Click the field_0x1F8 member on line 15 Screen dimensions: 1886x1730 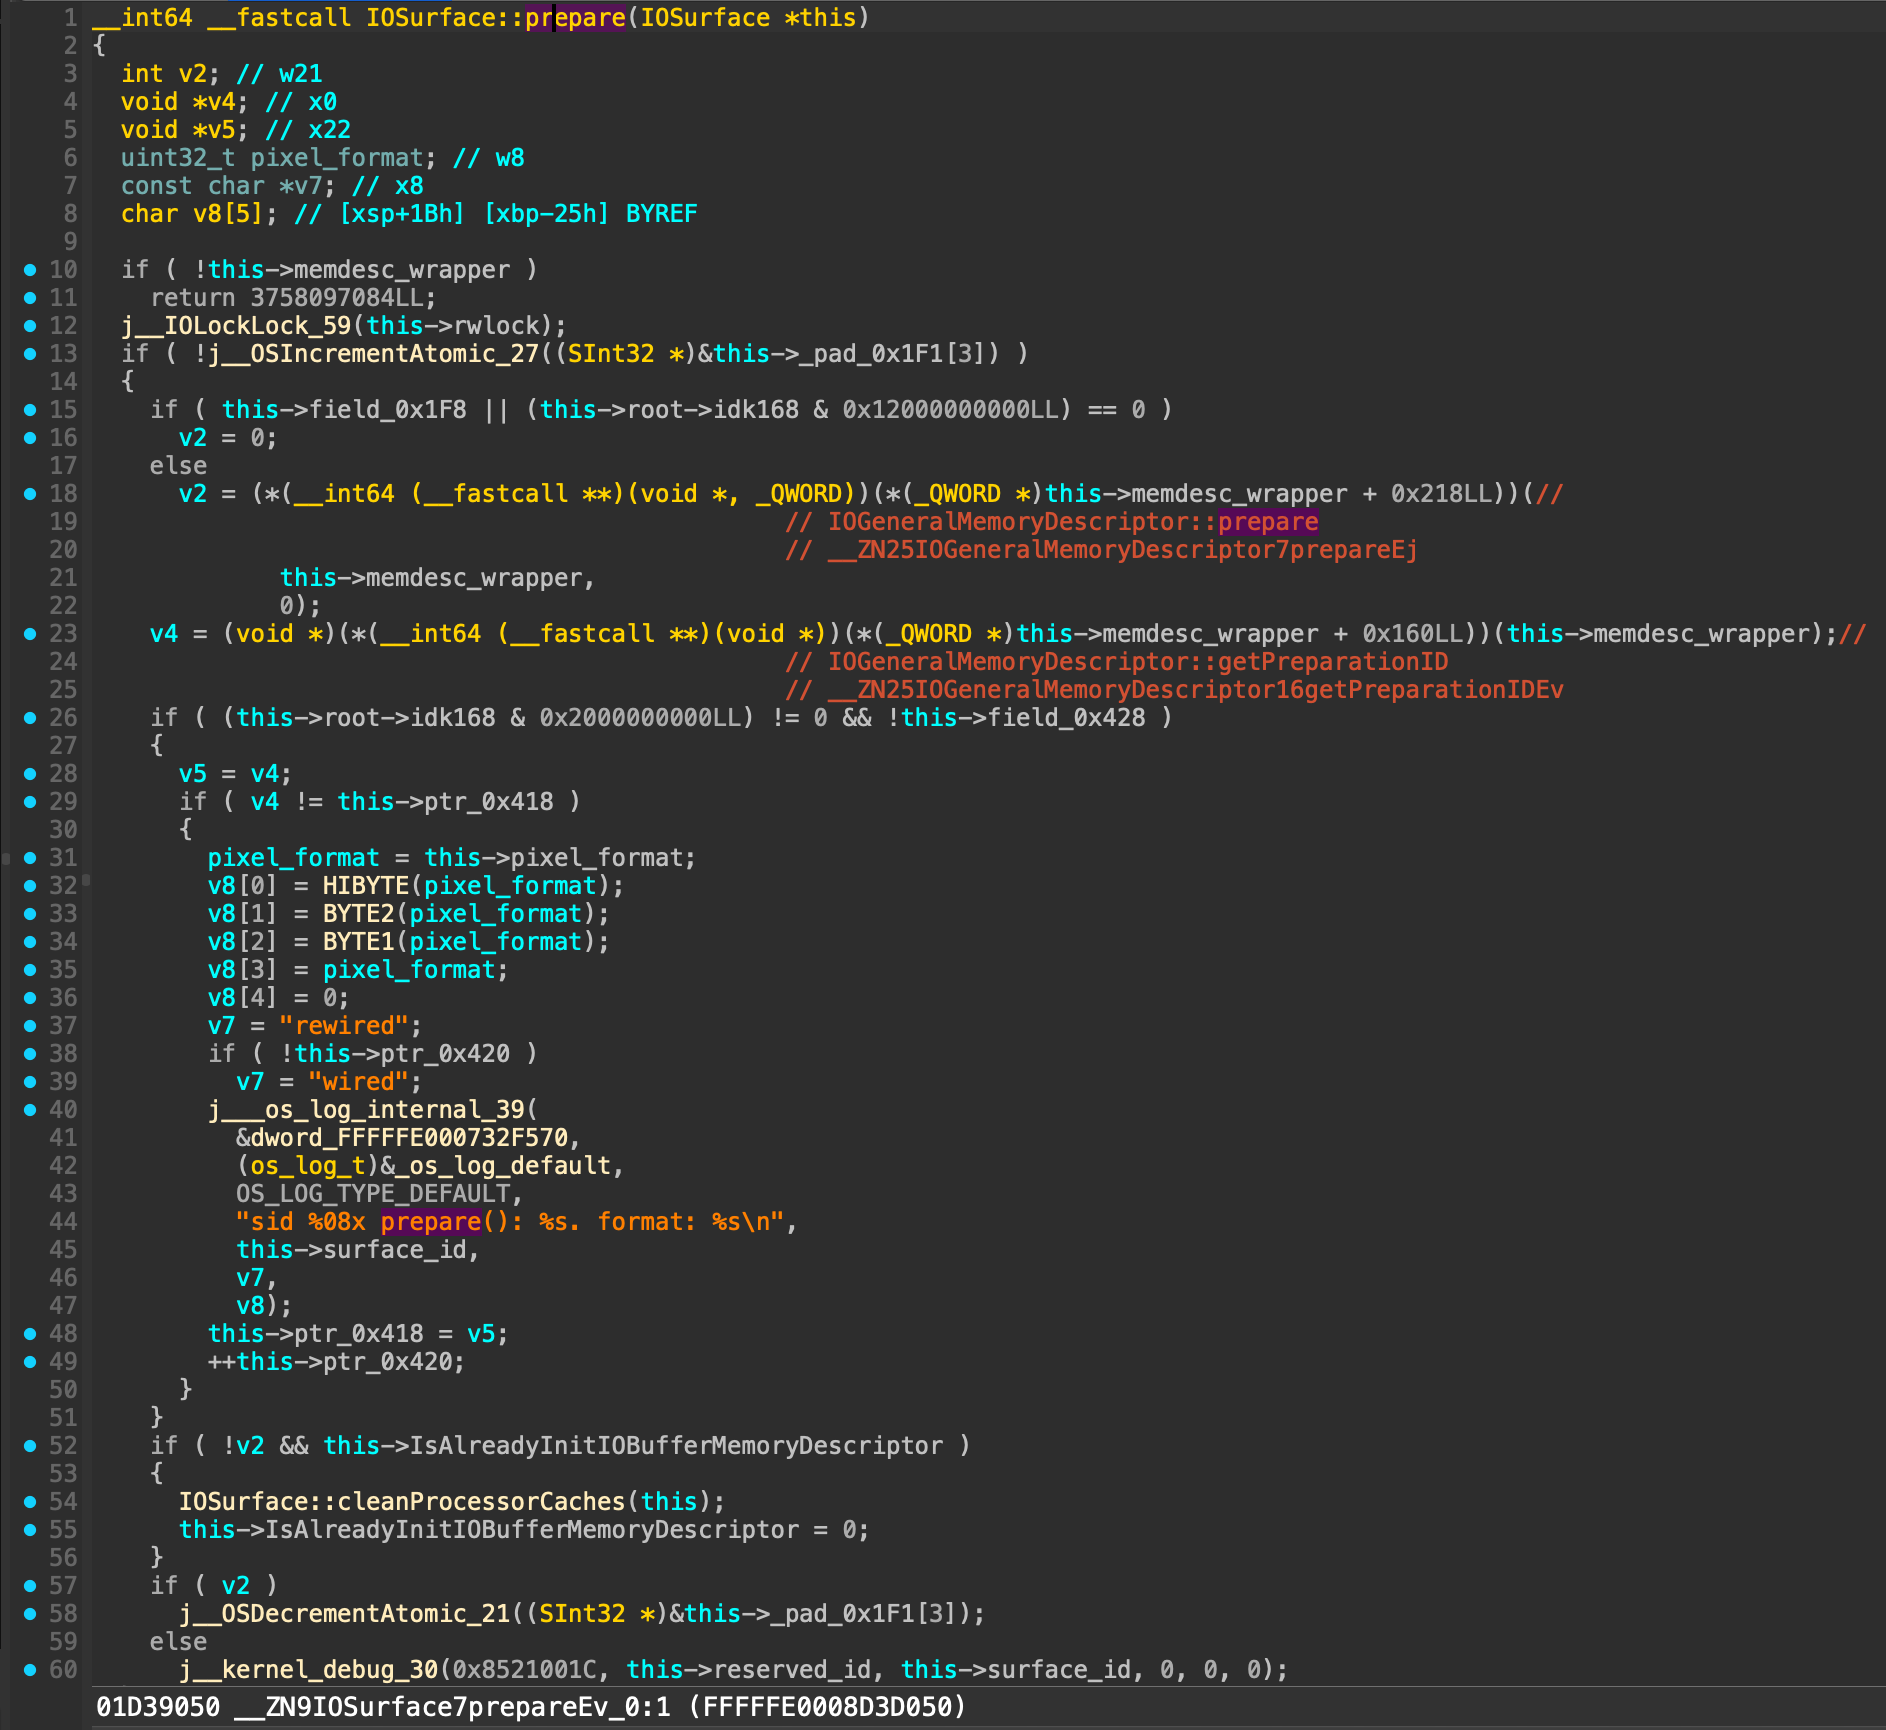pyautogui.click(x=388, y=409)
